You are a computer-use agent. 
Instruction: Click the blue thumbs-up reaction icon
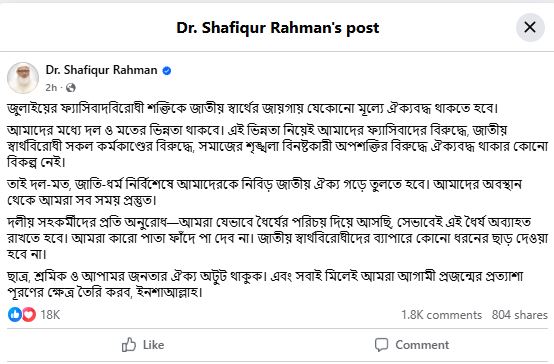(15, 314)
